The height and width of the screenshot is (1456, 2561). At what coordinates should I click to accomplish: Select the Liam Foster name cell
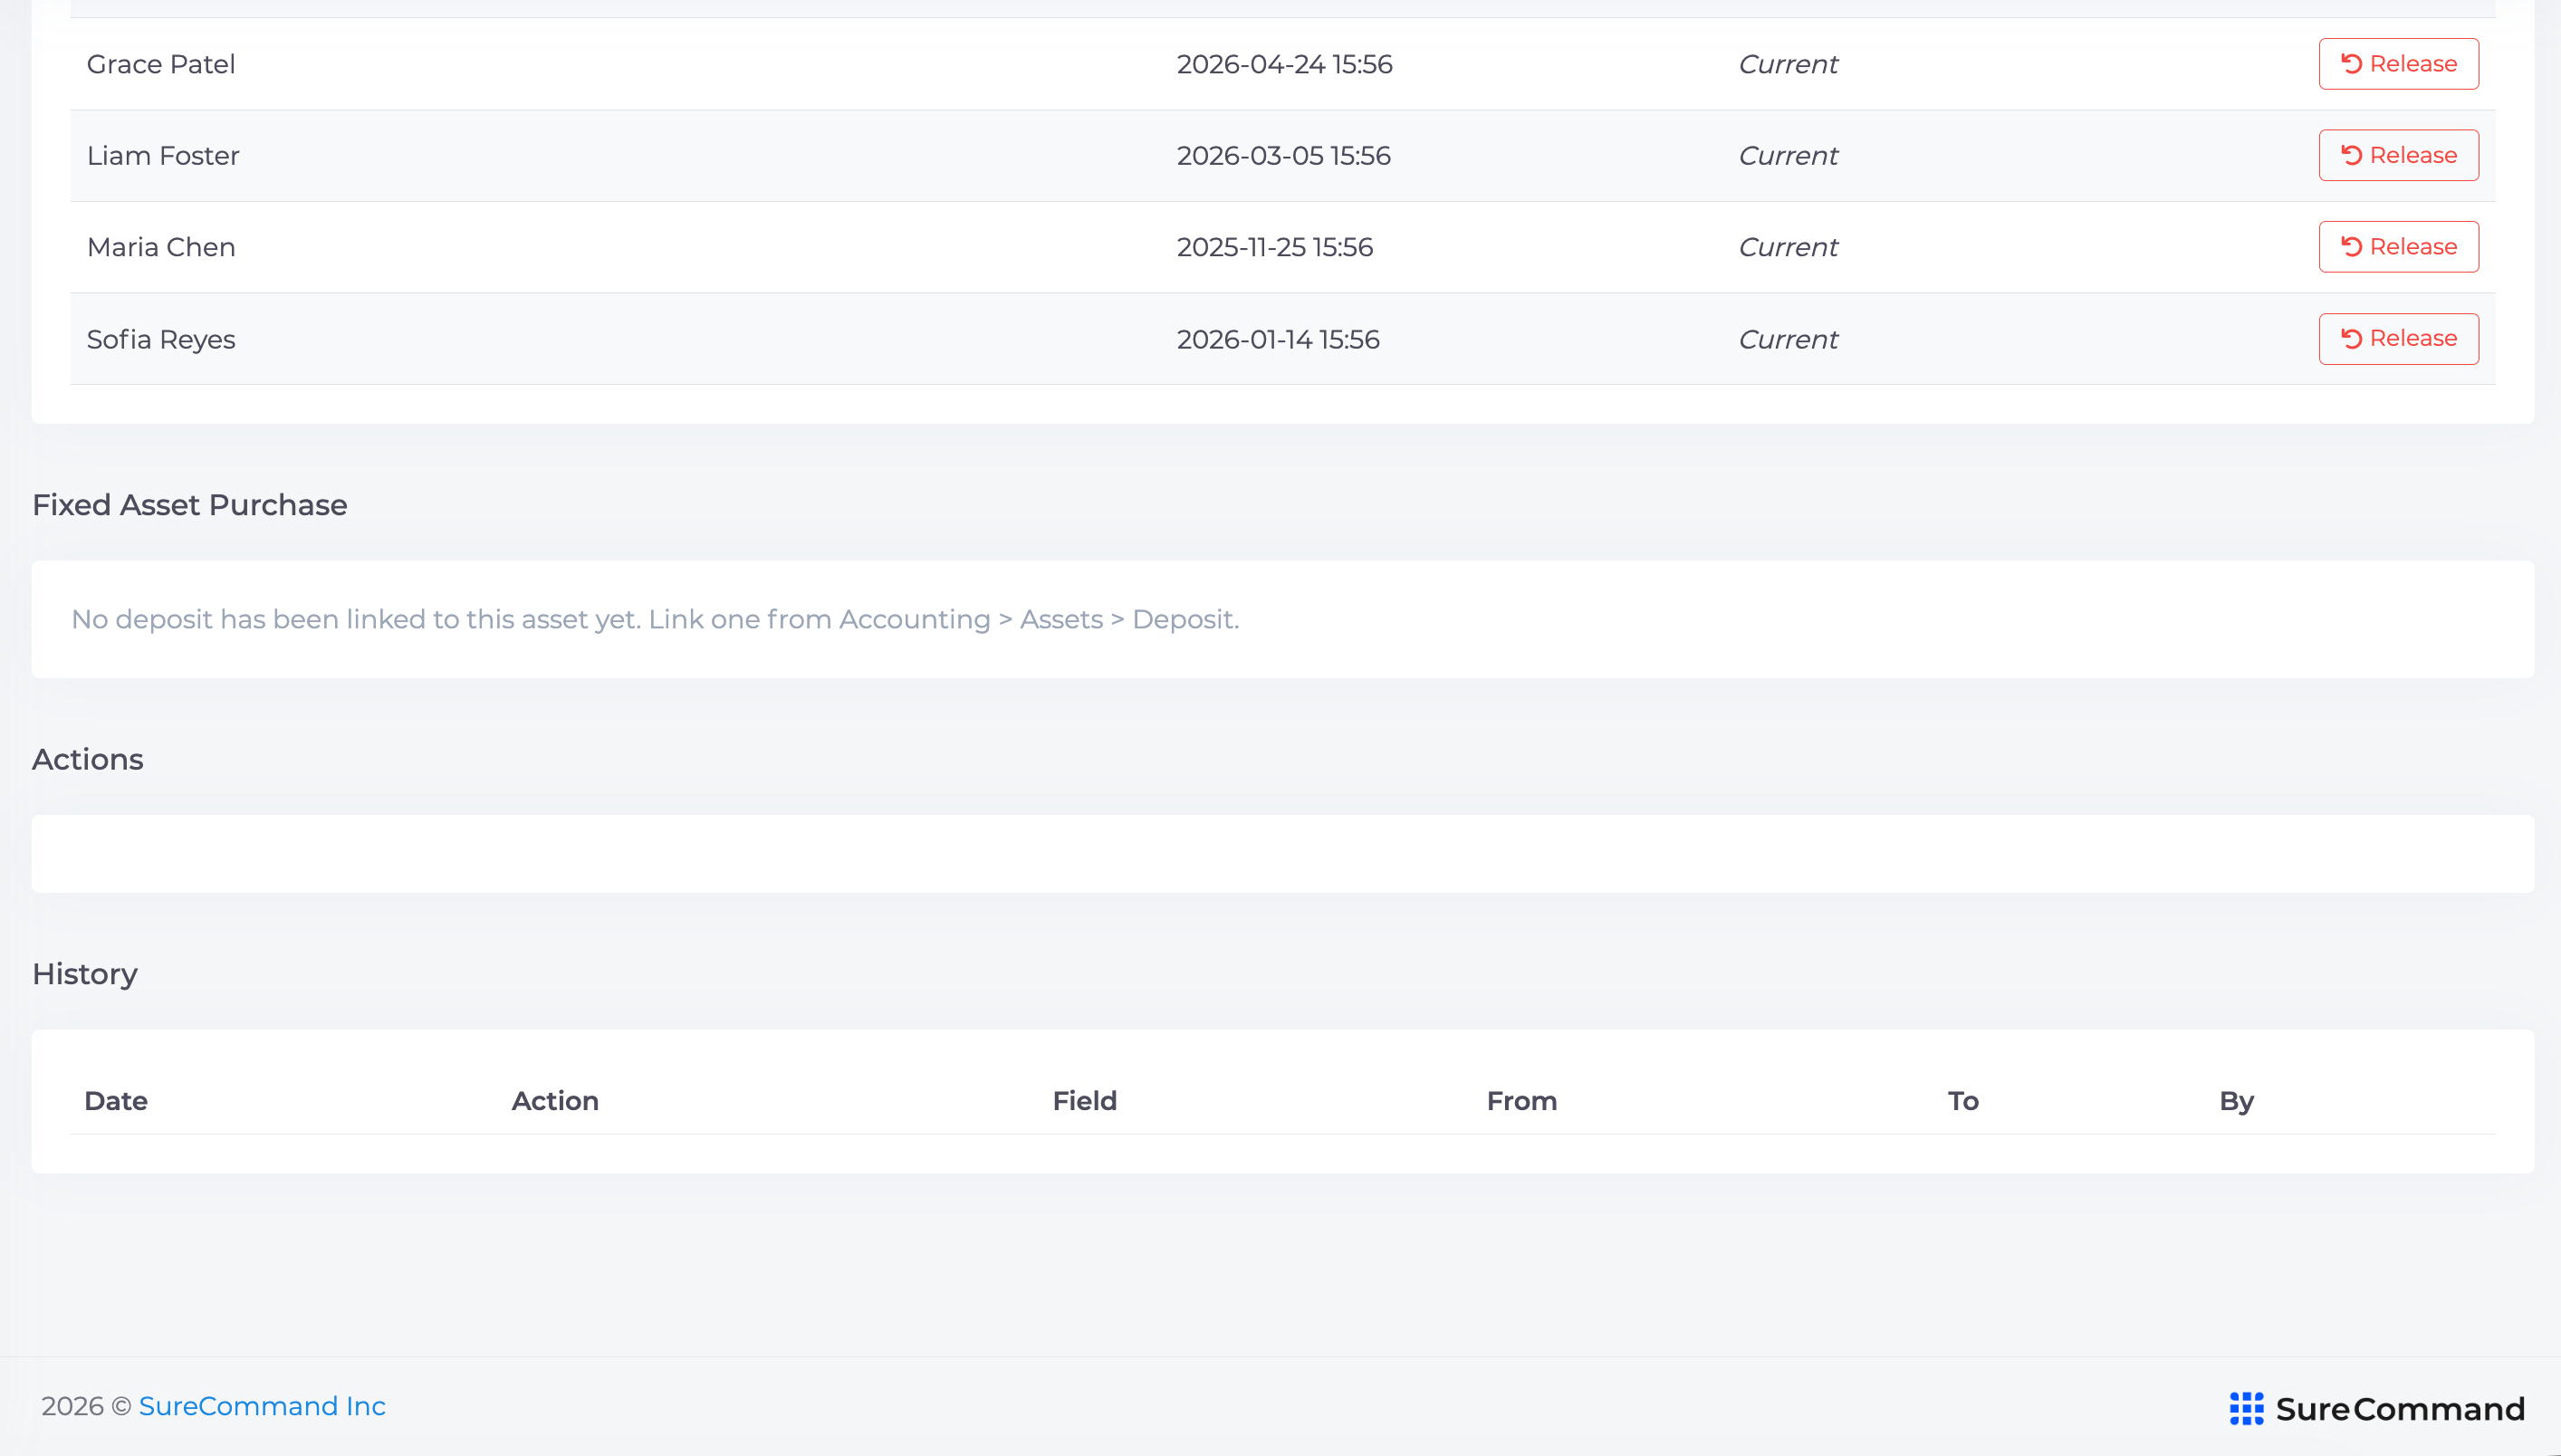tap(163, 156)
